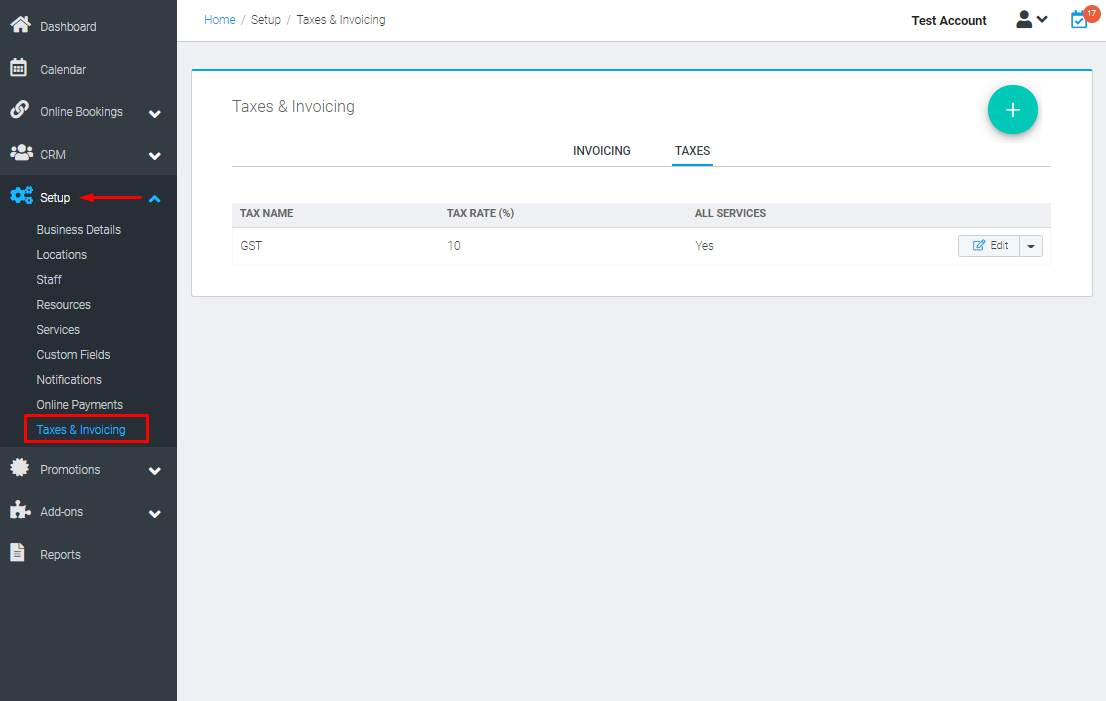
Task: Select Business Details from the sidebar
Action: 80,229
